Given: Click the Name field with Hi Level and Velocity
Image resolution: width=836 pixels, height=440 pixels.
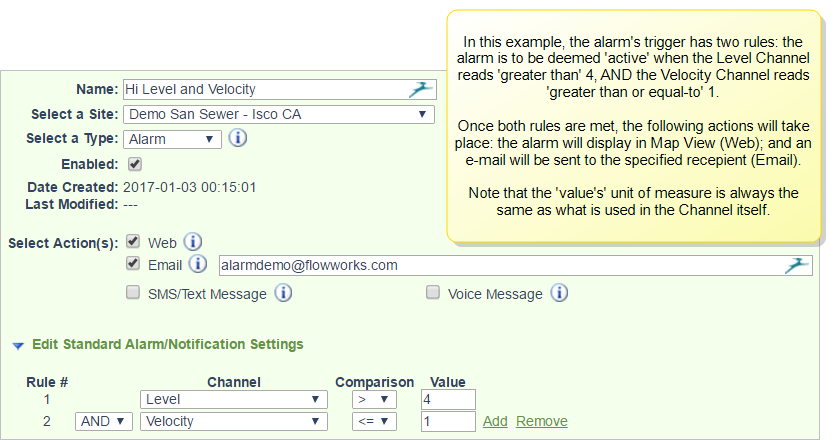Looking at the screenshot, I should pos(280,90).
